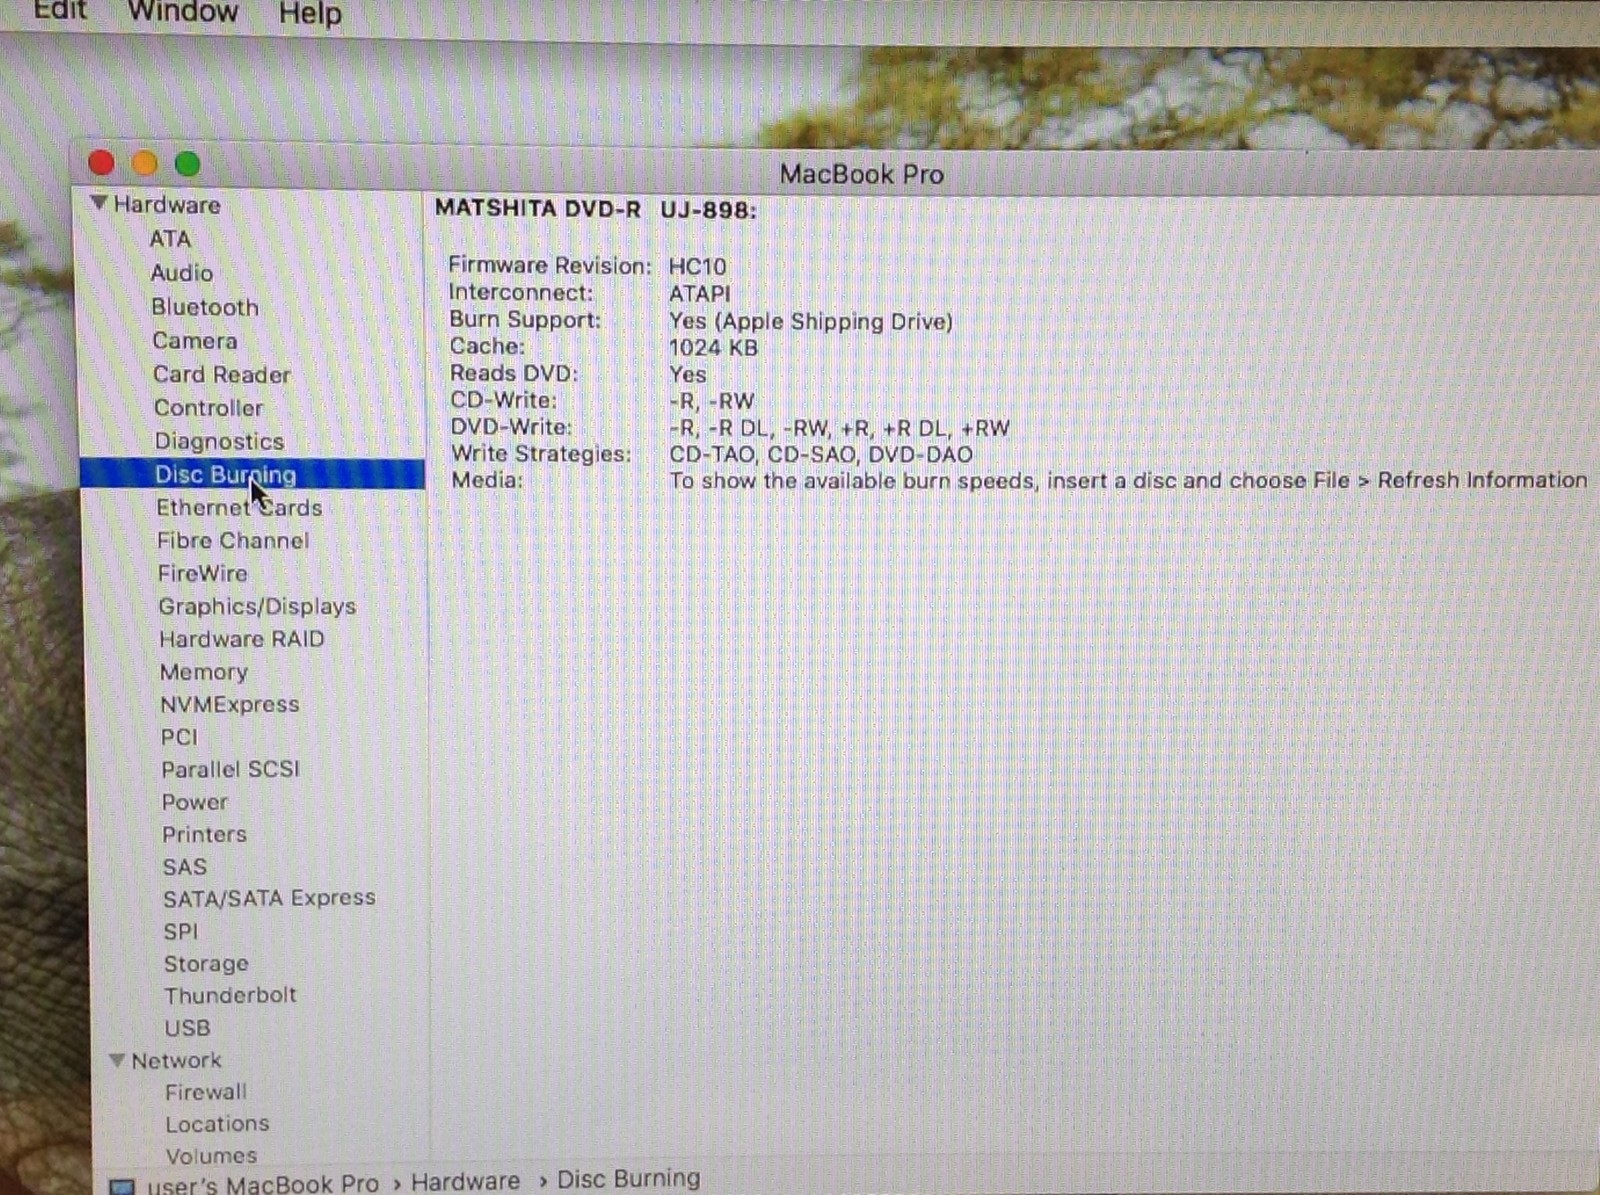Select Hardware RAID in the sidebar
1600x1195 pixels.
[x=242, y=639]
